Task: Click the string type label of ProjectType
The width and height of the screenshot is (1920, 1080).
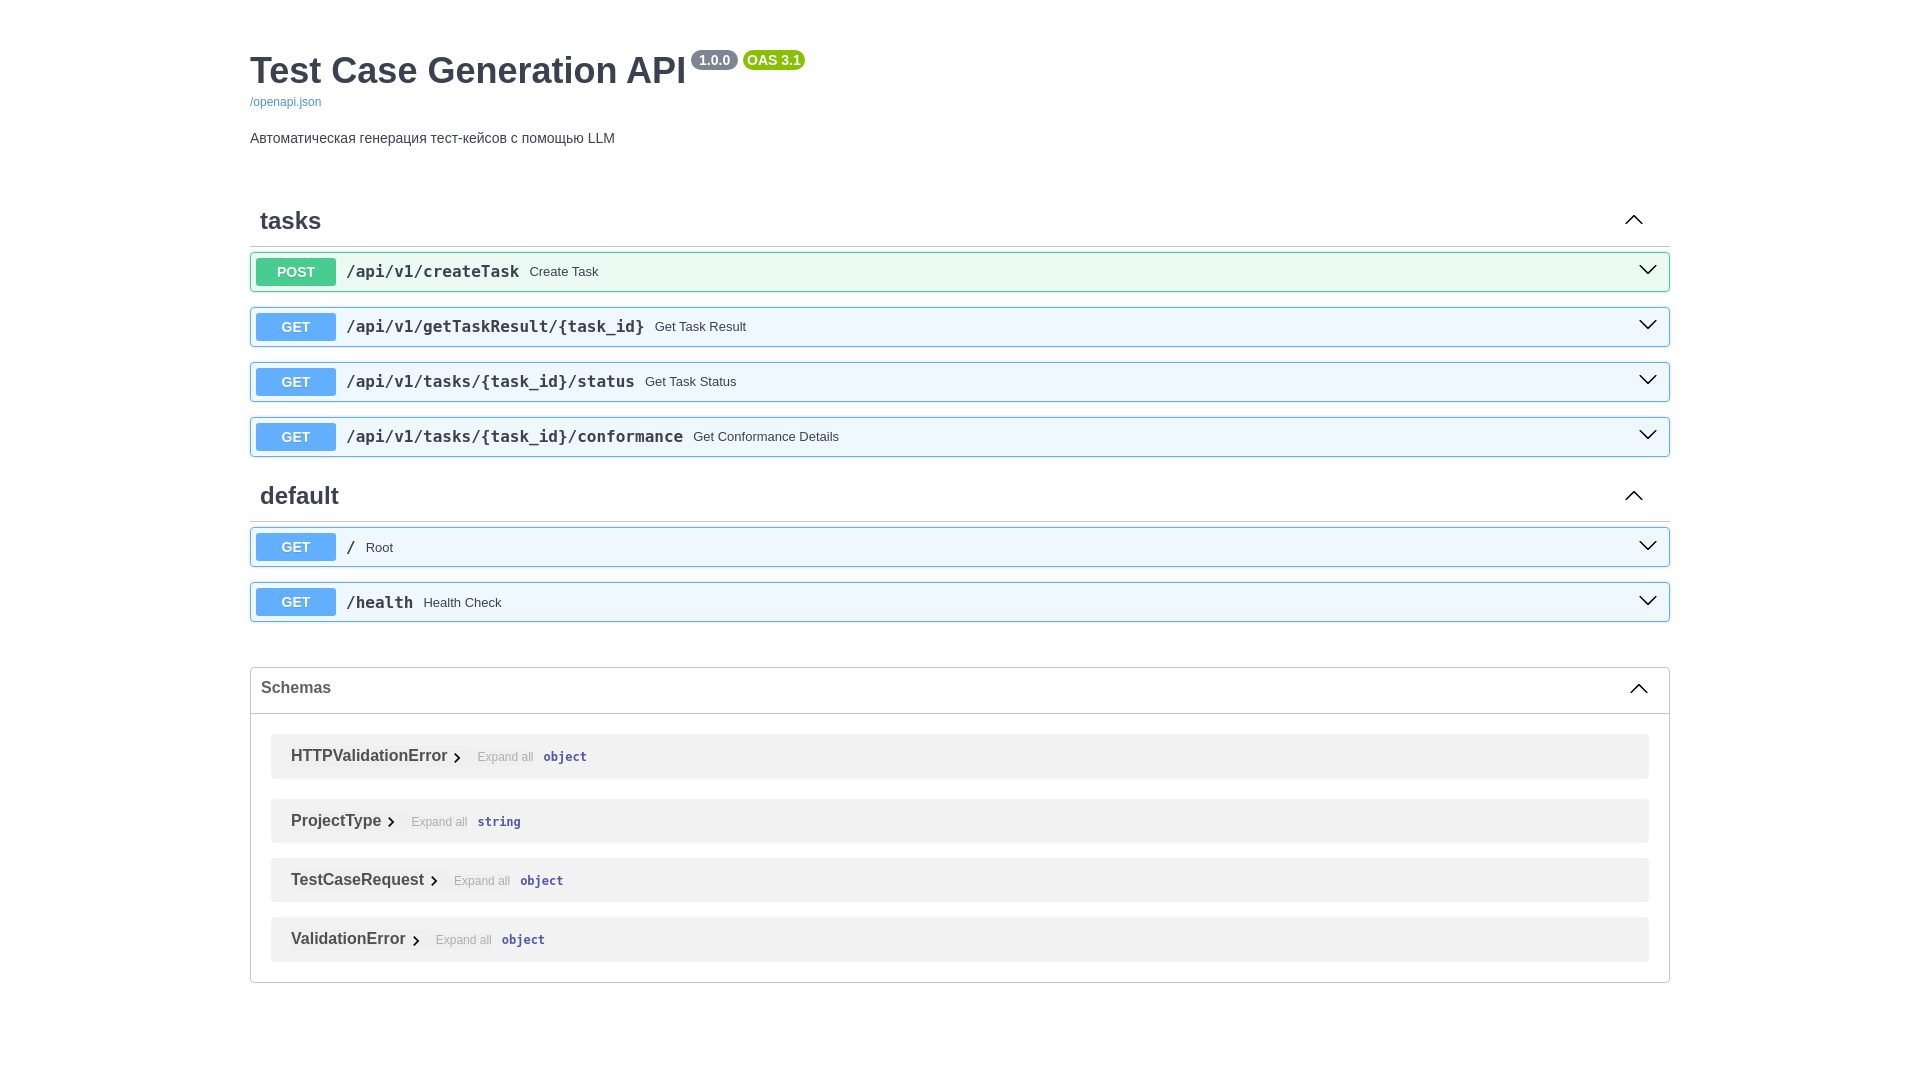Action: click(x=499, y=822)
